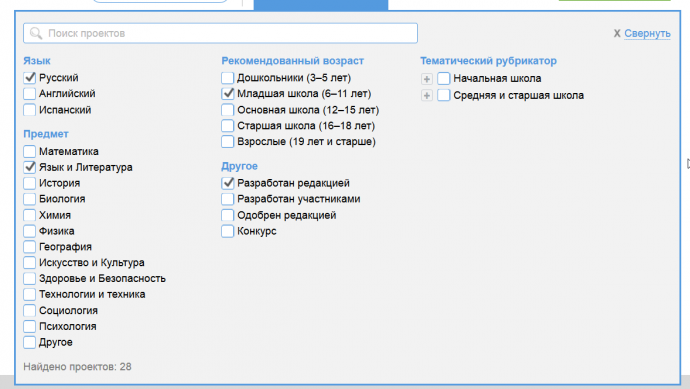Tick the География checkbox
The width and height of the screenshot is (690, 389).
coord(29,247)
